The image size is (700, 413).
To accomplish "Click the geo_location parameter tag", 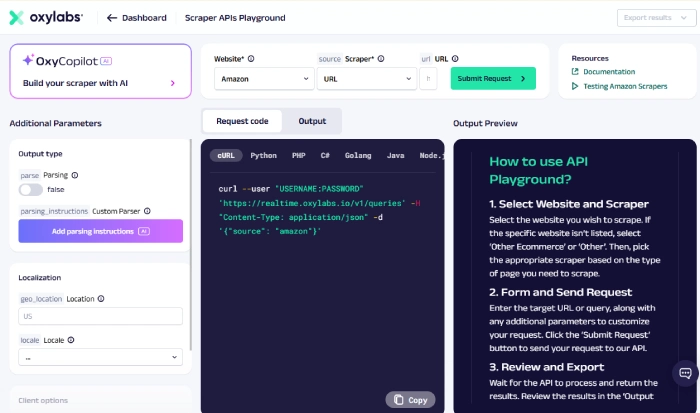I will coord(41,299).
